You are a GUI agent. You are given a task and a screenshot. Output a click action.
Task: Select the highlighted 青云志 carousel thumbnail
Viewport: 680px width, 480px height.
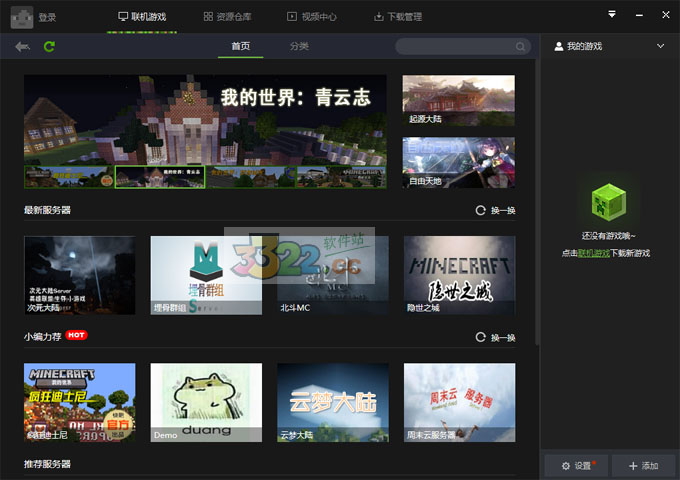(160, 177)
